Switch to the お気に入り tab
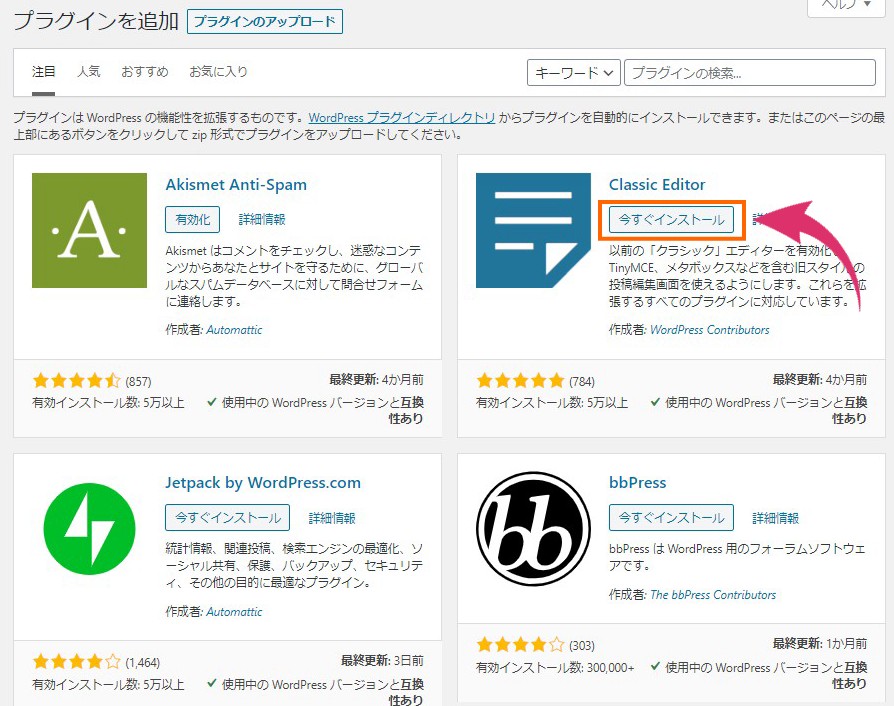Viewport: 894px width, 706px height. tap(218, 72)
